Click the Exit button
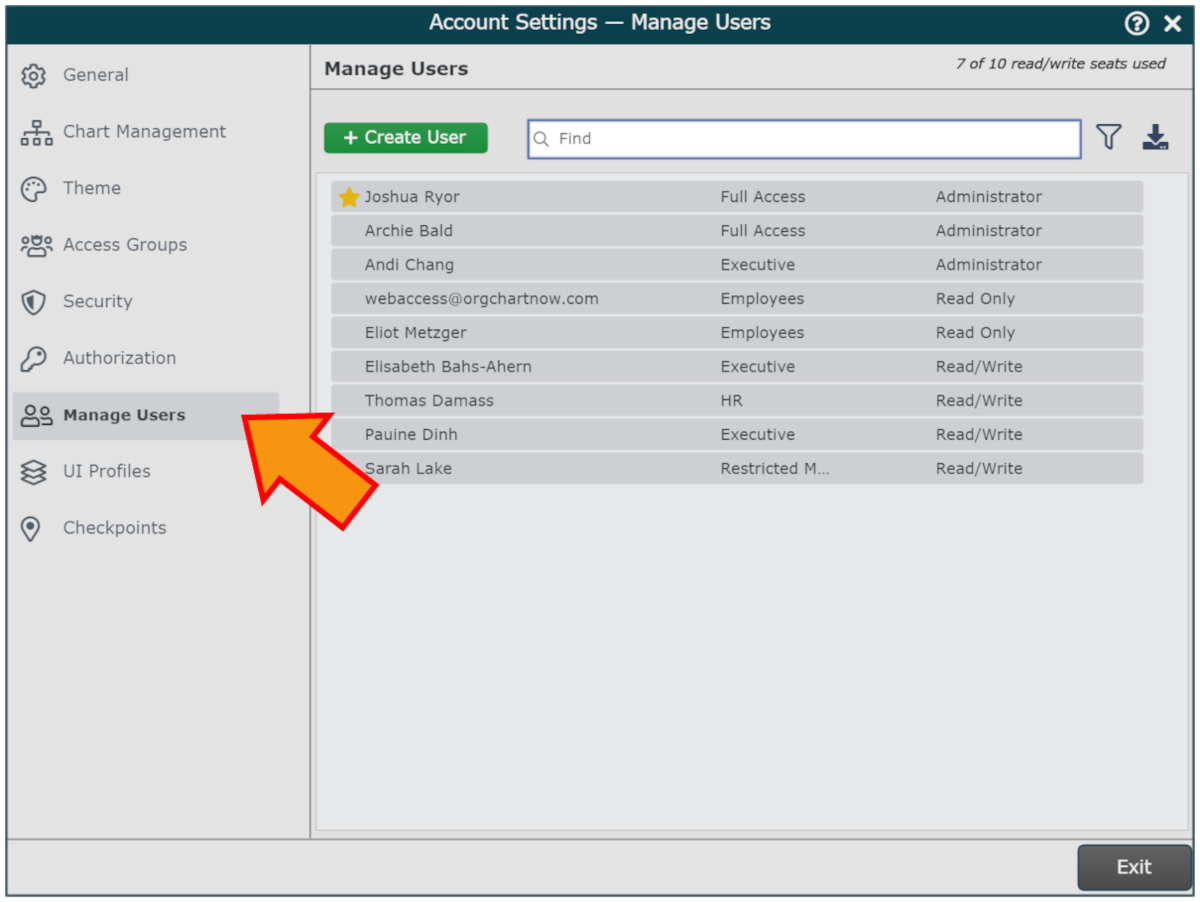The height and width of the screenshot is (902, 1200). coord(1133,867)
